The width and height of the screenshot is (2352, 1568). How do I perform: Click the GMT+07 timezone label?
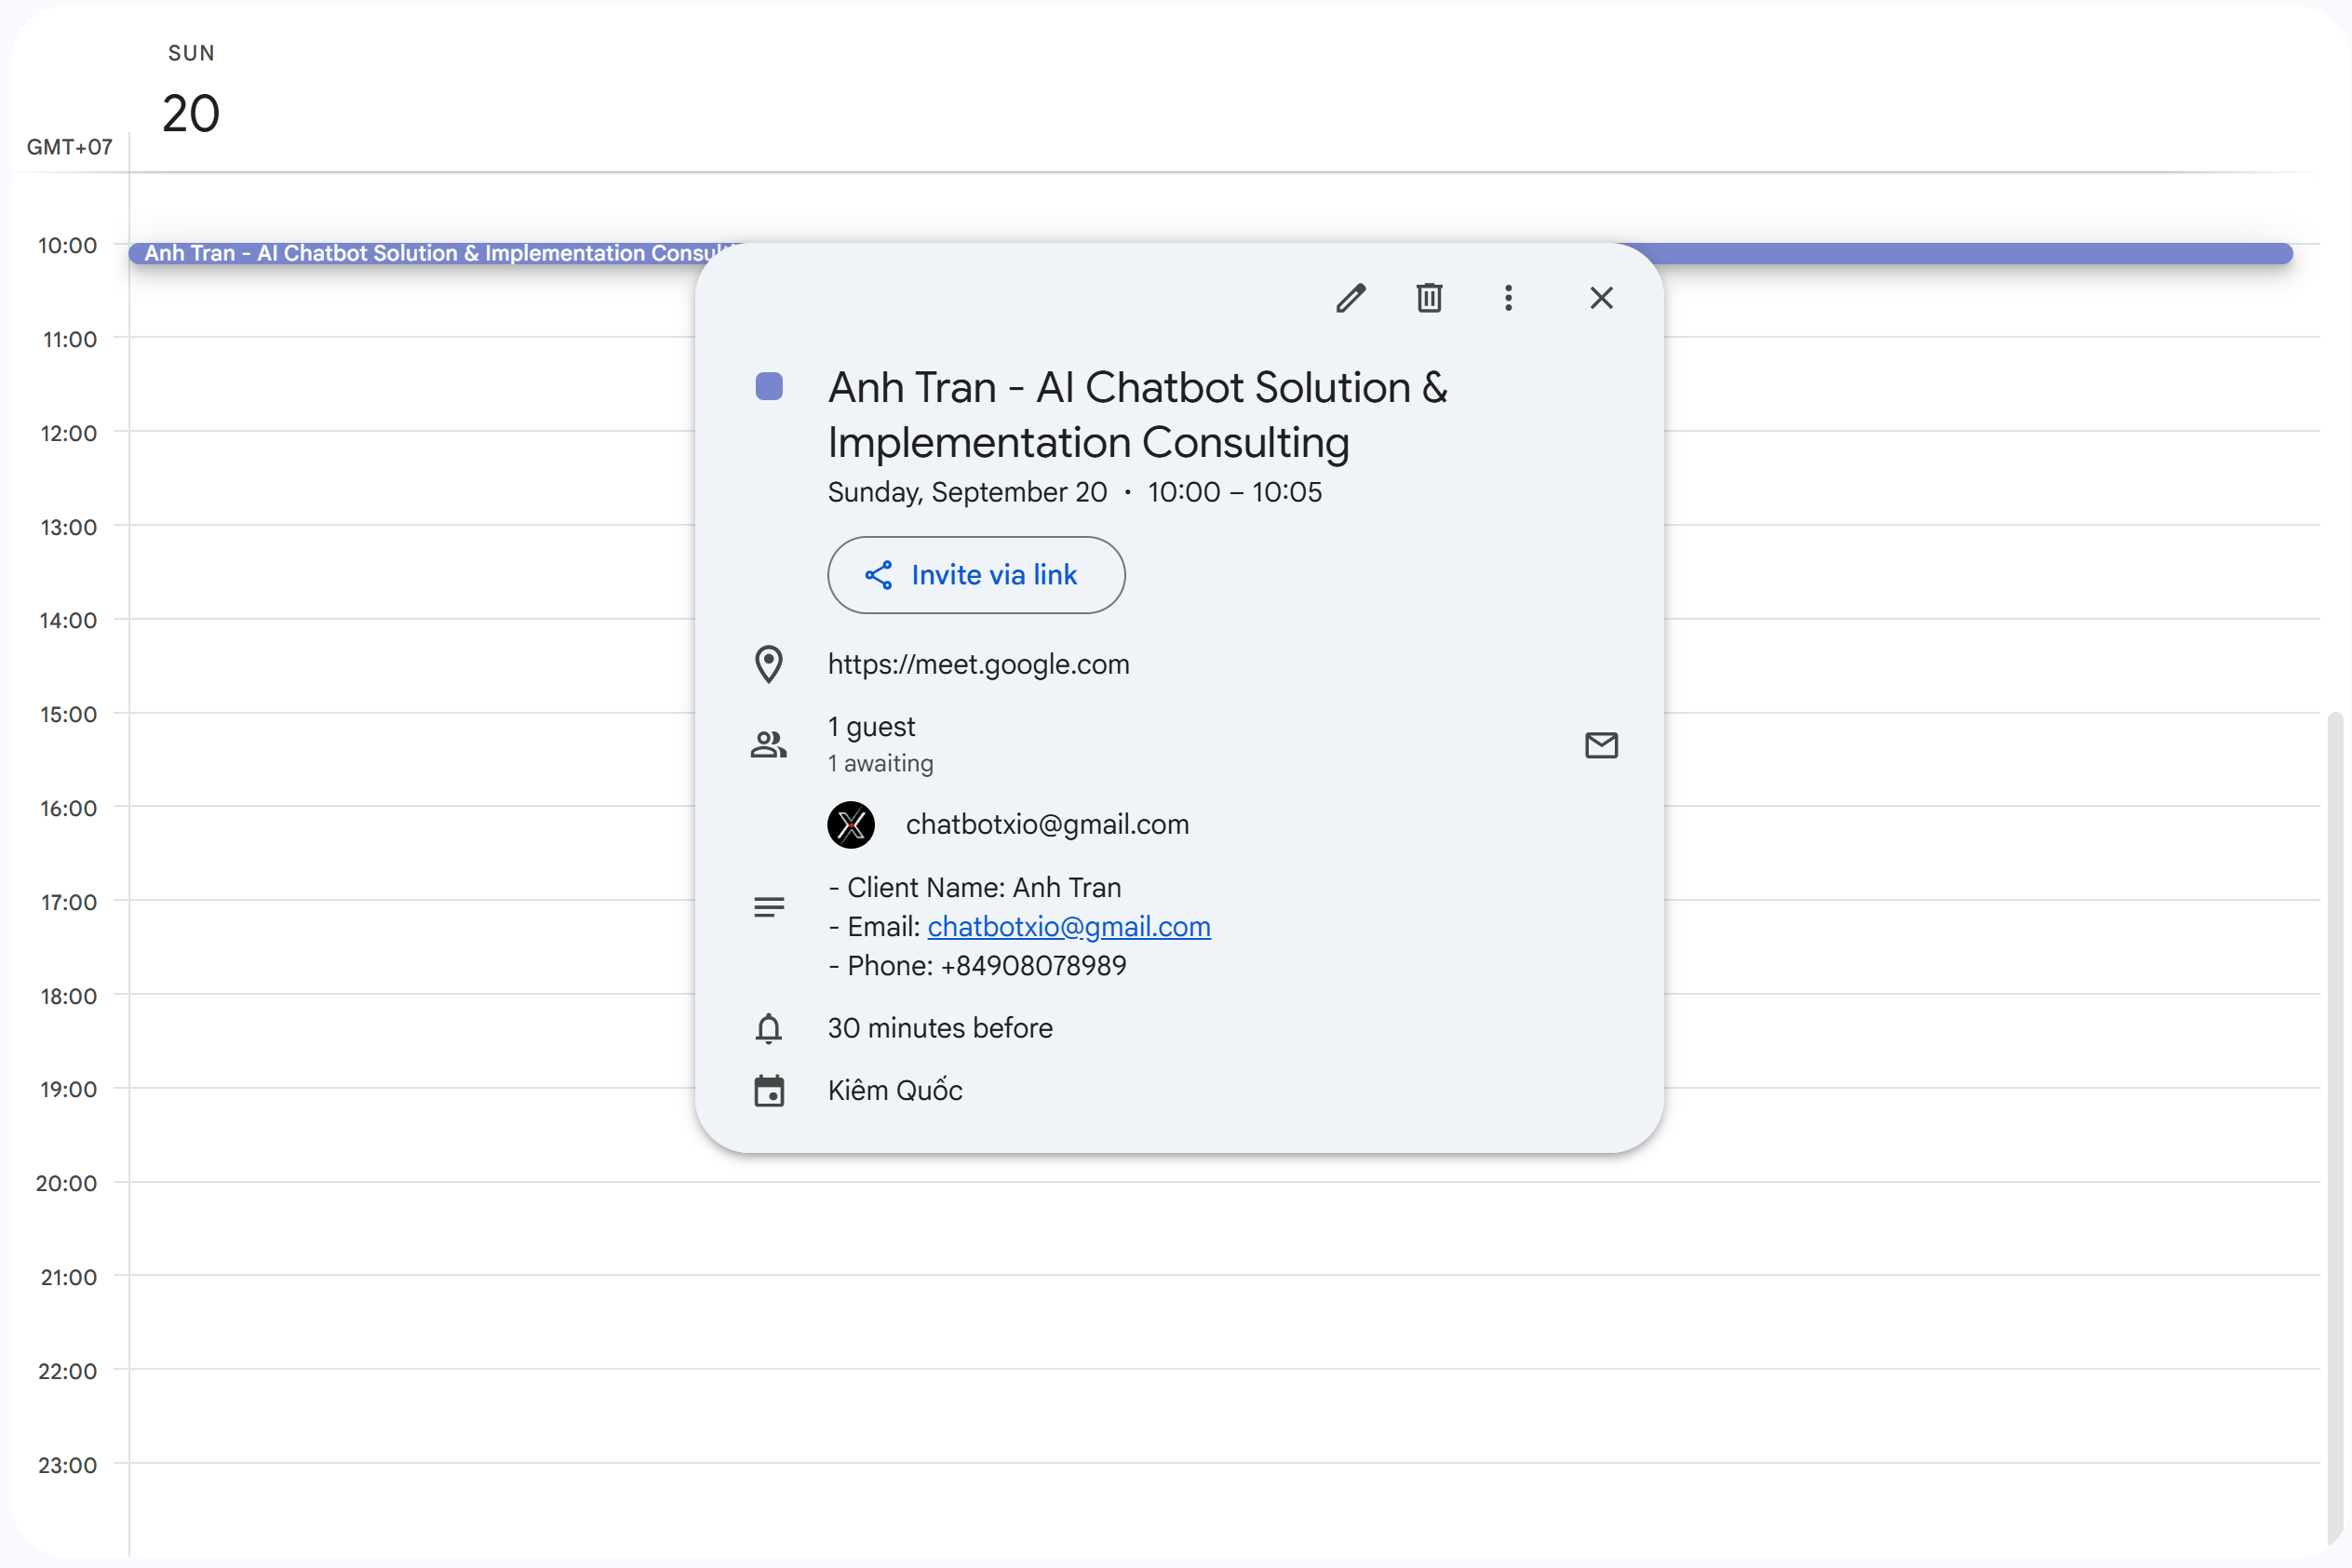point(69,147)
